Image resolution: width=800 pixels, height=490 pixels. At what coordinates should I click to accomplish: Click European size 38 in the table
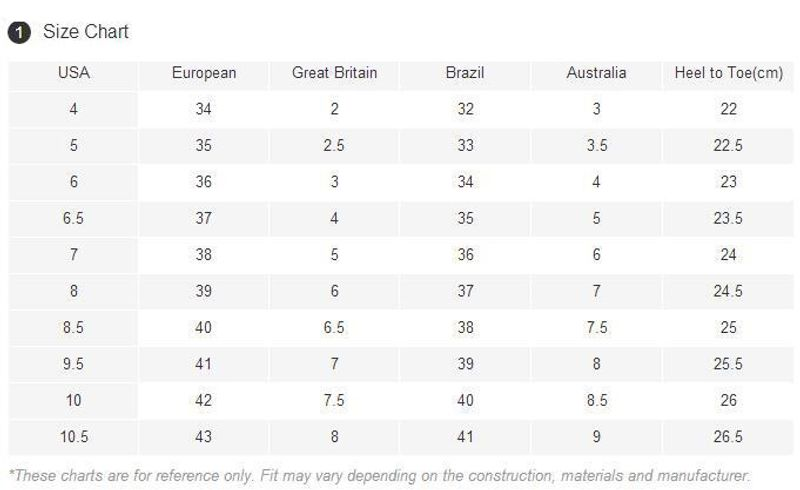[x=204, y=255]
